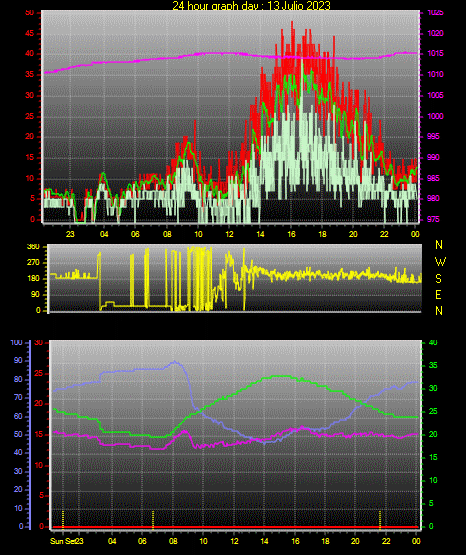Image resolution: width=466 pixels, height=555 pixels.
Task: Click the W compass letter beside direction graph
Action: point(440,262)
